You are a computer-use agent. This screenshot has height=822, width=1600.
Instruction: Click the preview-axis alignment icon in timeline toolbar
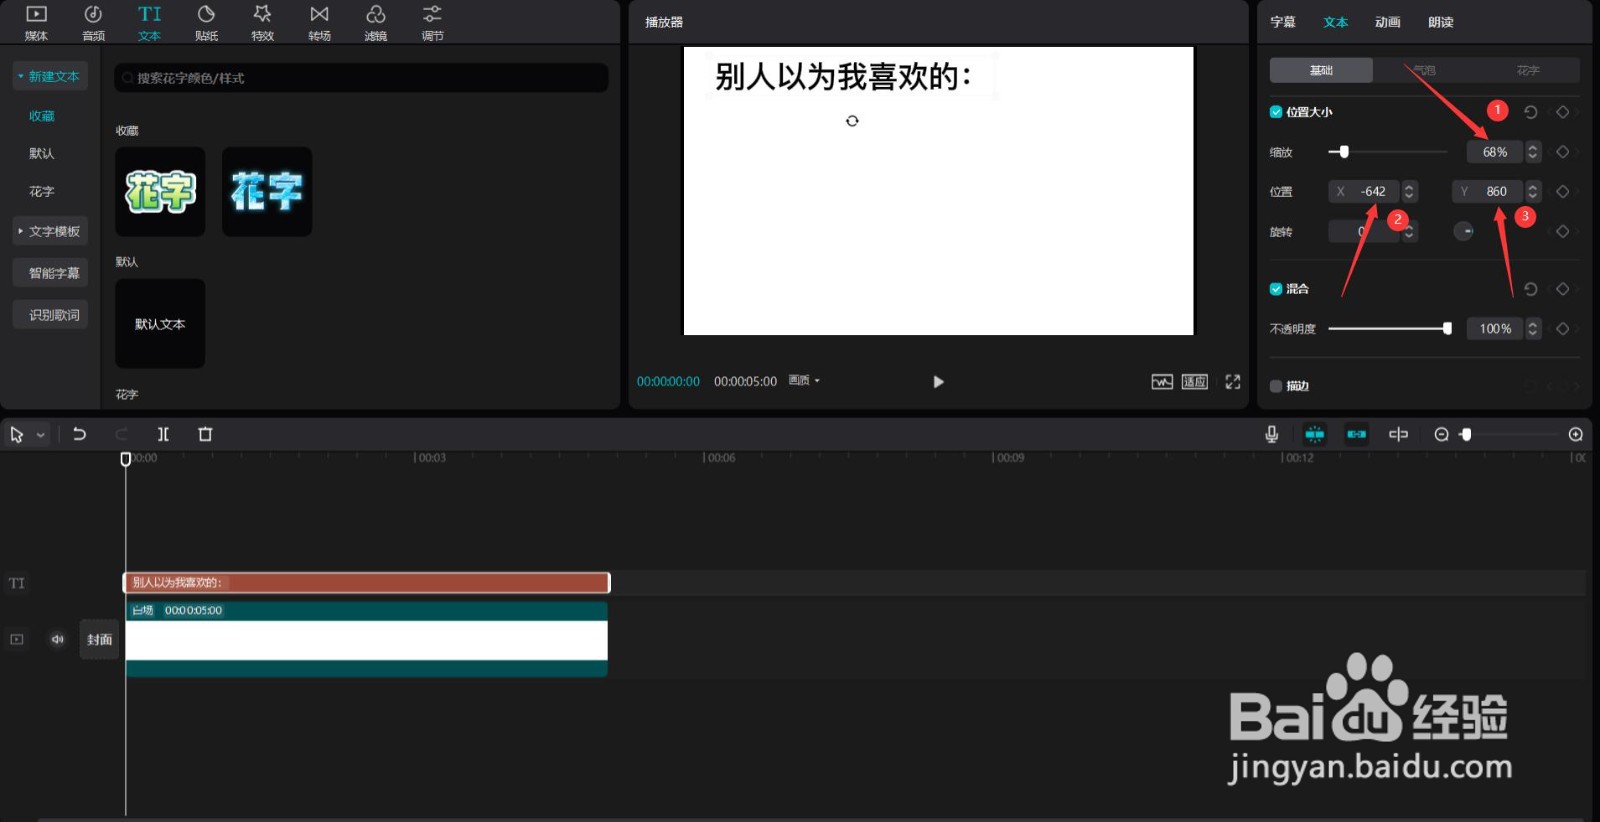point(1398,434)
